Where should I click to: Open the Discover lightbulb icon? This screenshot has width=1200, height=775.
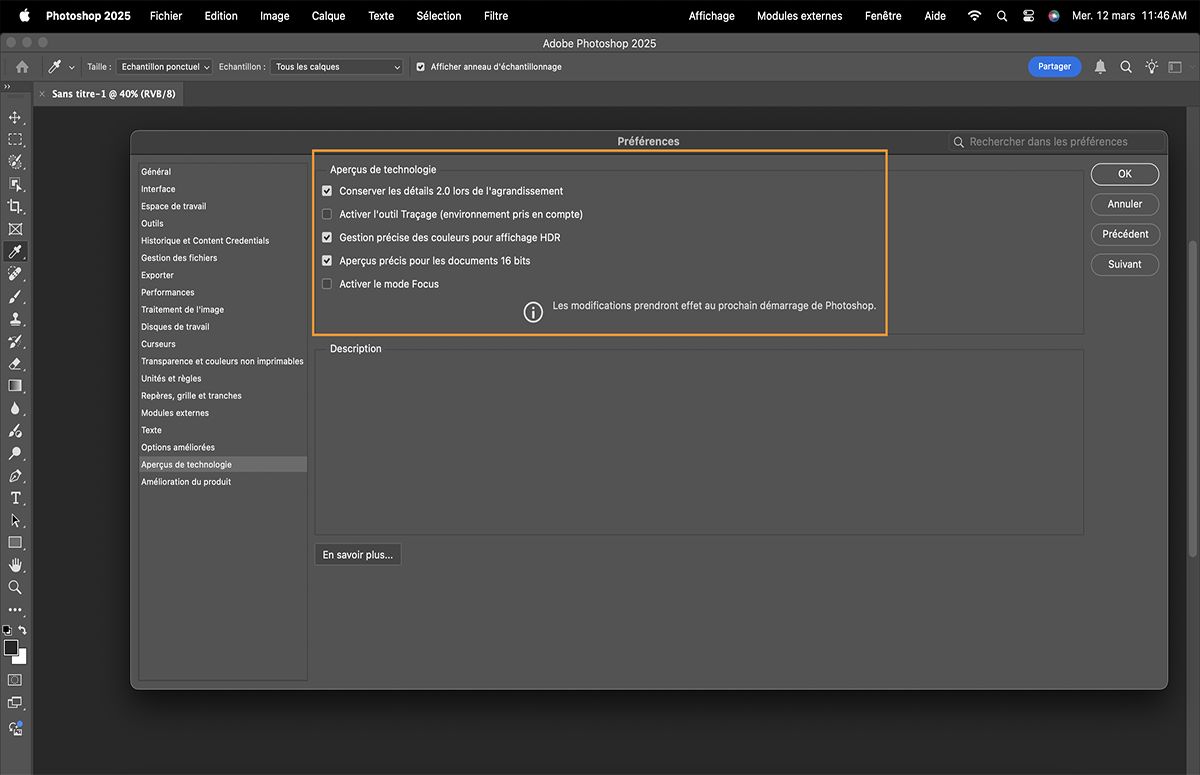(1152, 67)
